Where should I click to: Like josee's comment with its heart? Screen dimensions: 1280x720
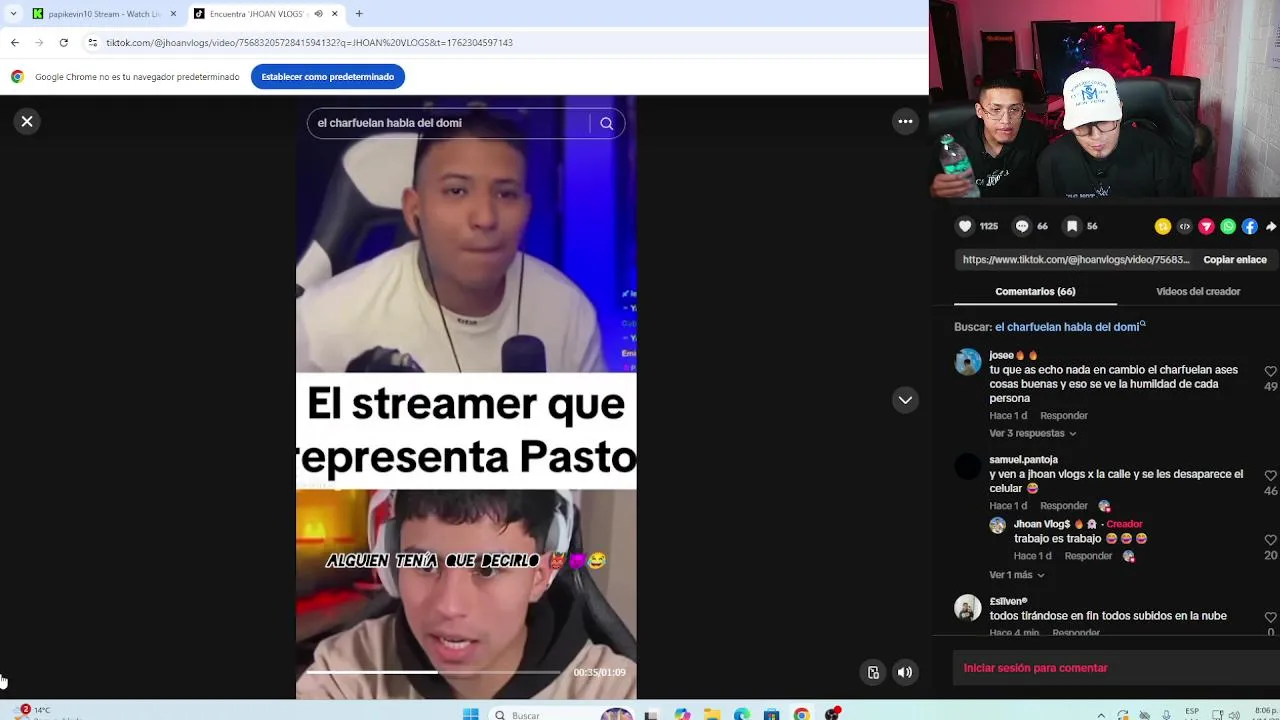[1270, 371]
